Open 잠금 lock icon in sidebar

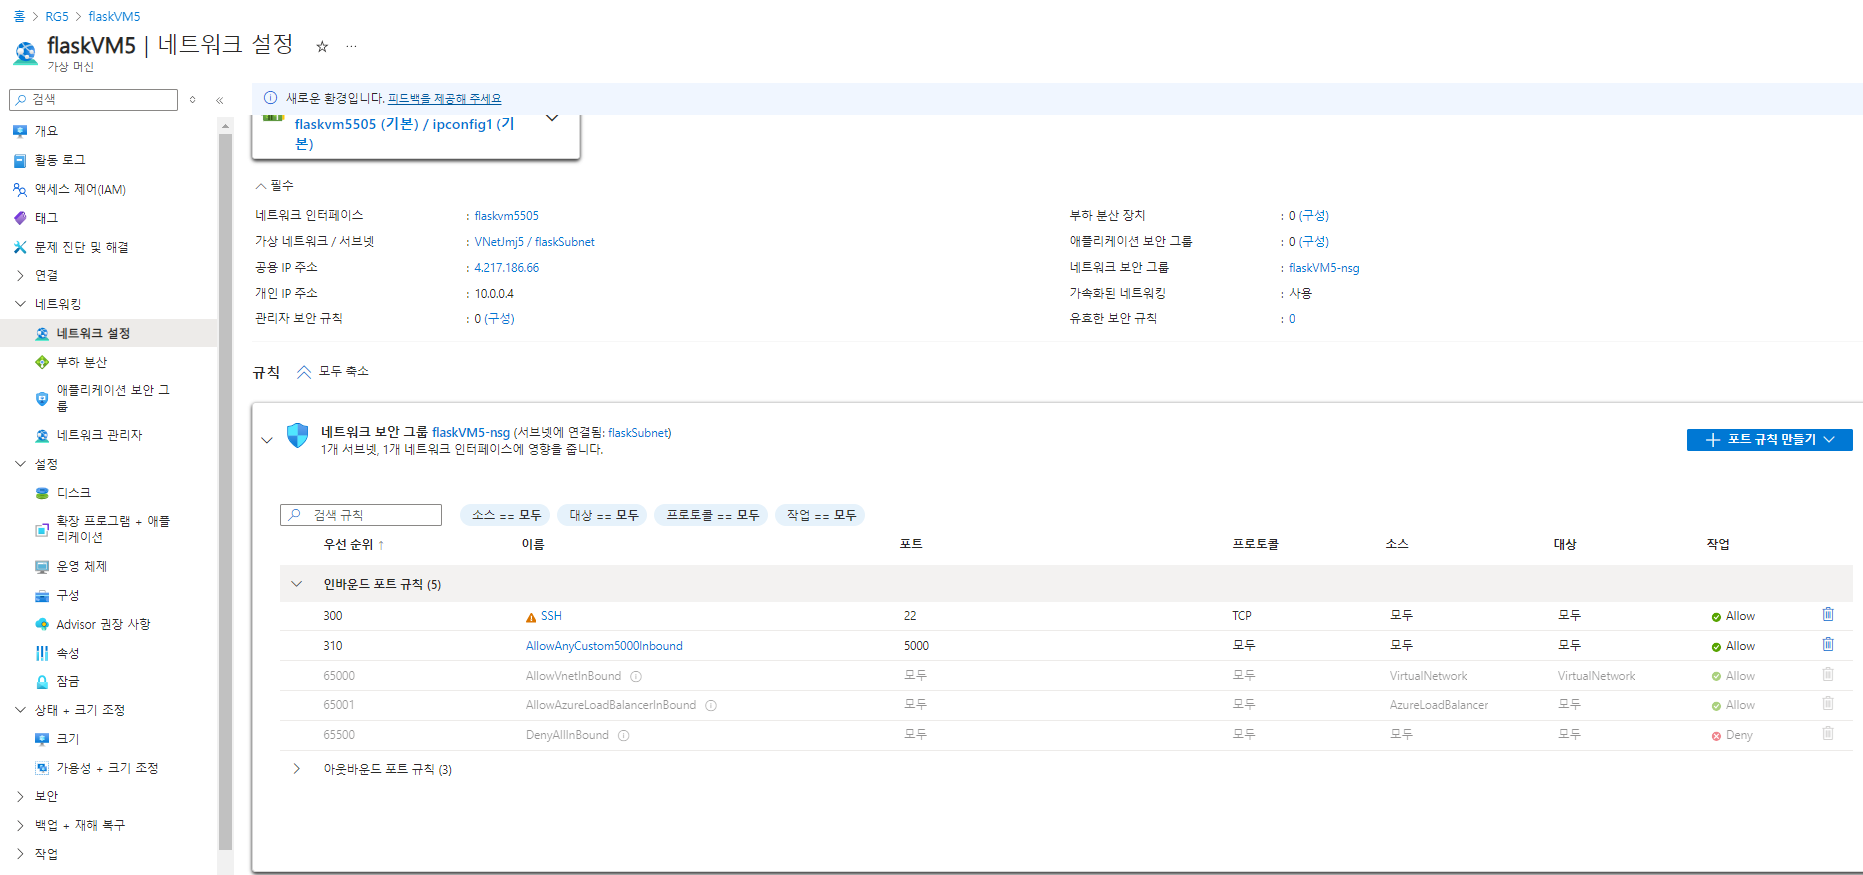coord(42,682)
